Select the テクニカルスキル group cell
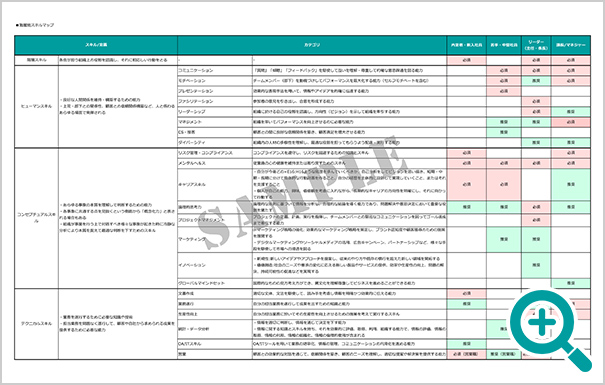This screenshot has width=605, height=385. coord(36,324)
